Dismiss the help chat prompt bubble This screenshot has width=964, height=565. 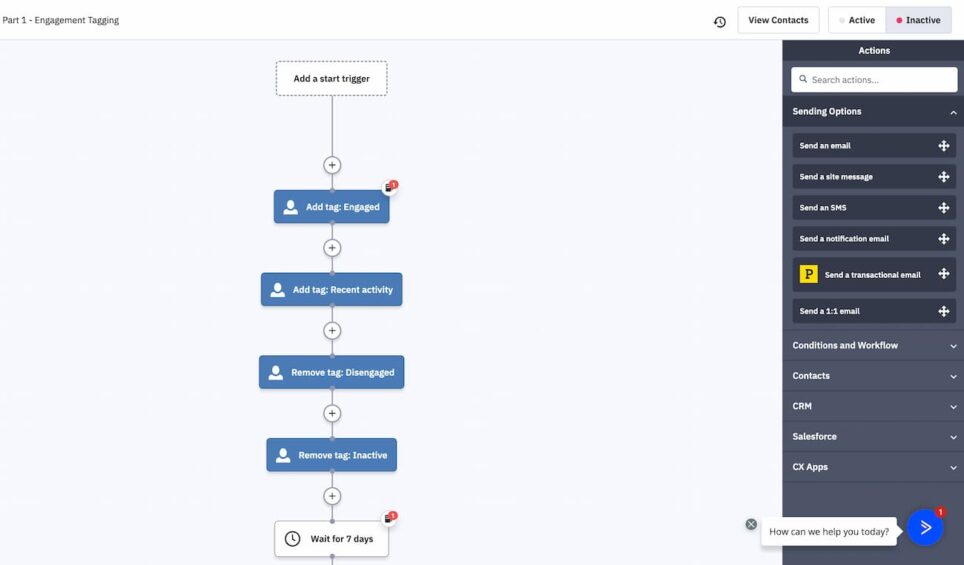click(x=751, y=524)
